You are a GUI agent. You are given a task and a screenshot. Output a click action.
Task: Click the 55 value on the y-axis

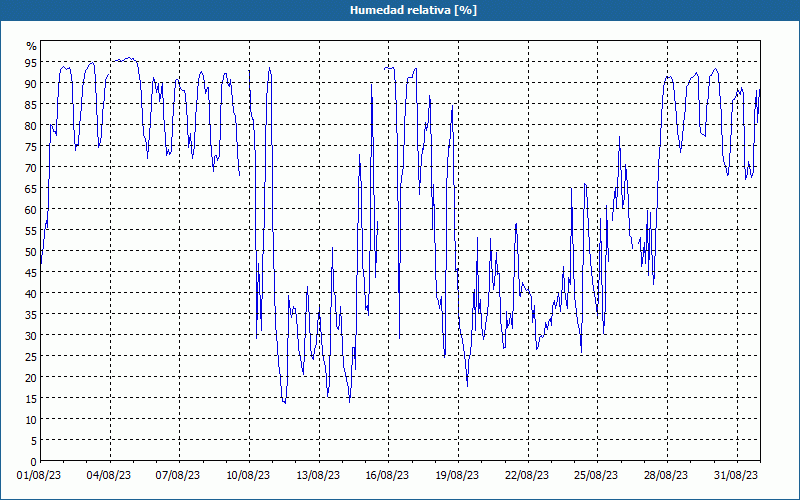click(31, 231)
